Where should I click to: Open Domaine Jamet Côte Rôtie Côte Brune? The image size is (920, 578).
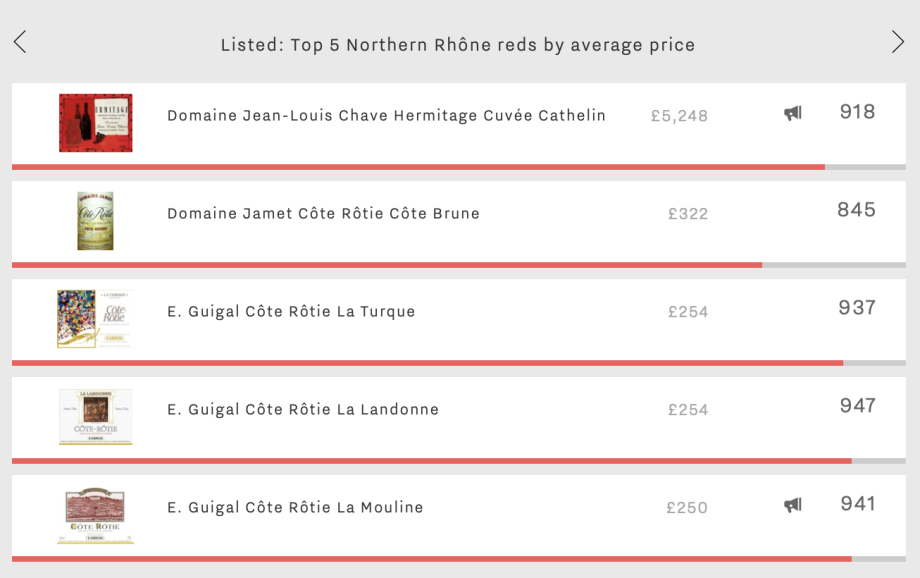(x=323, y=213)
